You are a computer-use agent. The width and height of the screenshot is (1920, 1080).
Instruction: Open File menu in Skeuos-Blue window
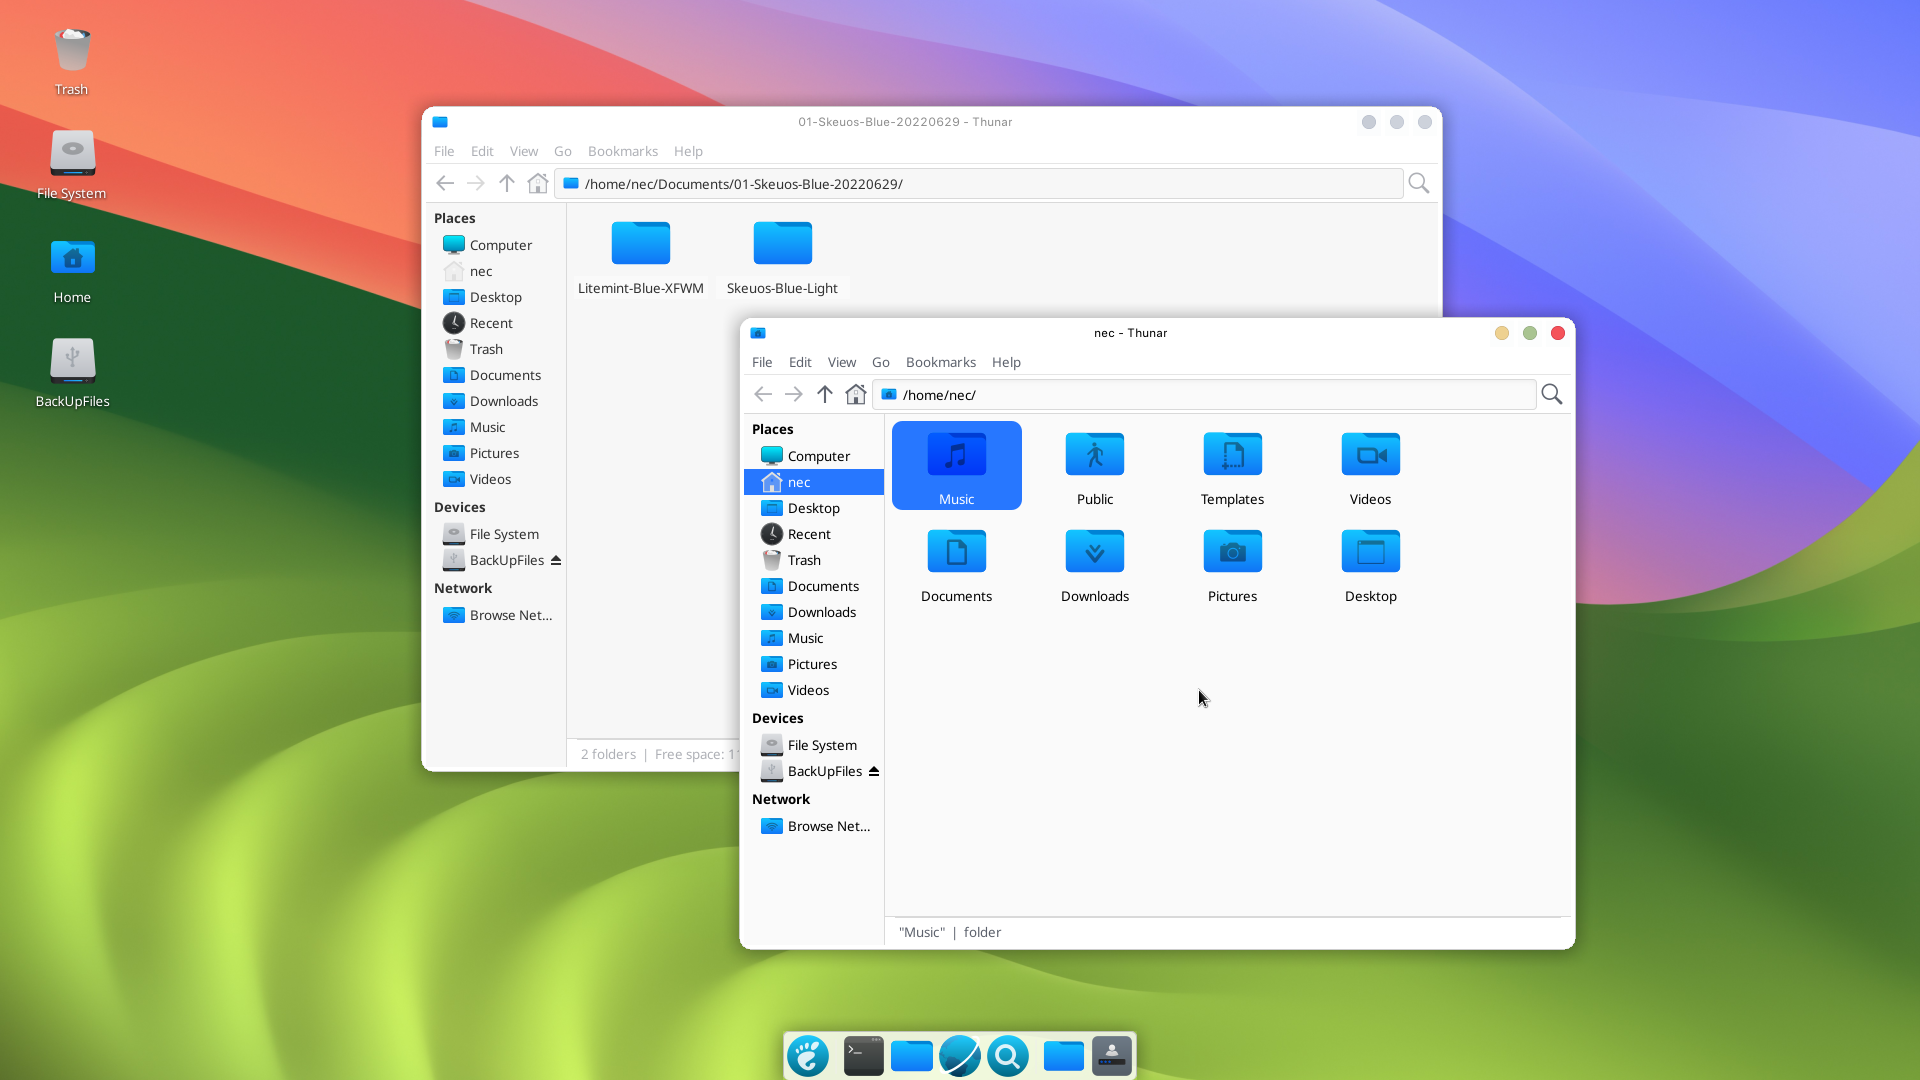(x=444, y=151)
